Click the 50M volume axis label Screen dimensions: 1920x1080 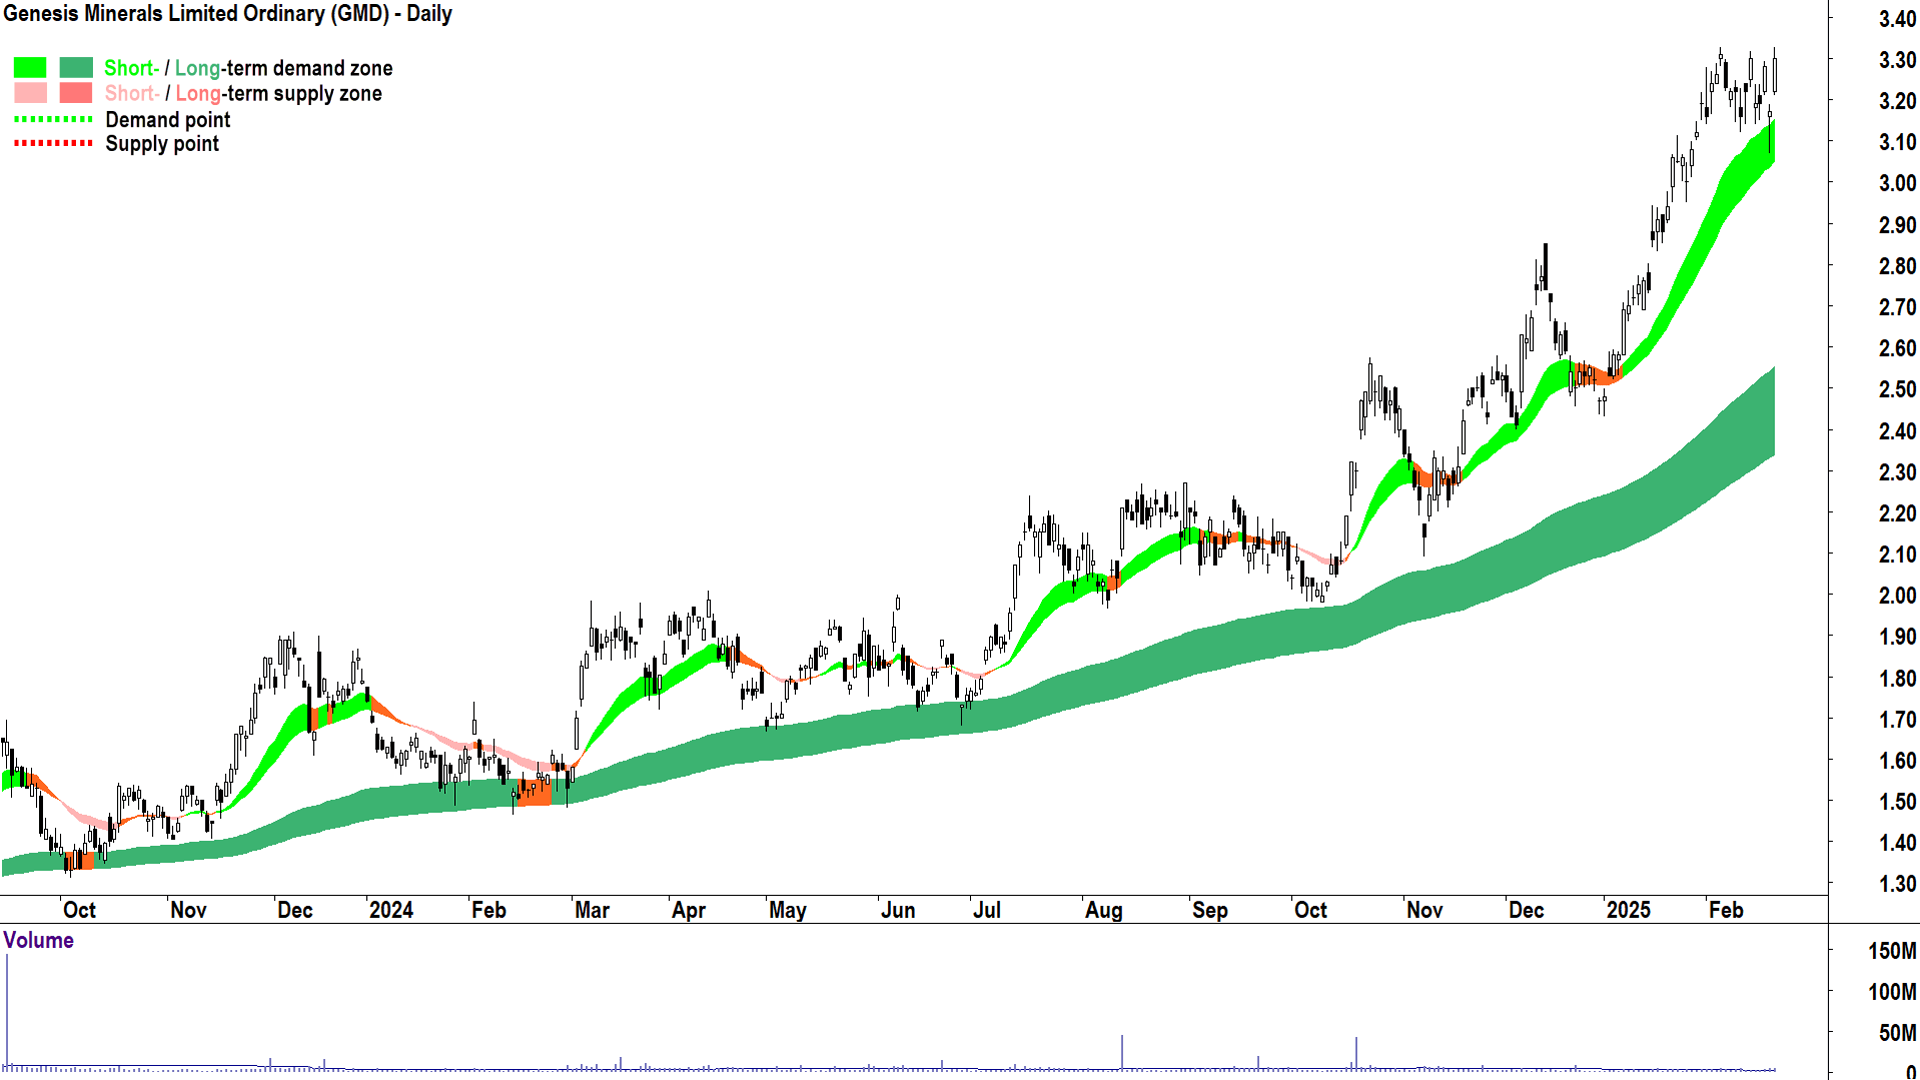pyautogui.click(x=1897, y=1033)
